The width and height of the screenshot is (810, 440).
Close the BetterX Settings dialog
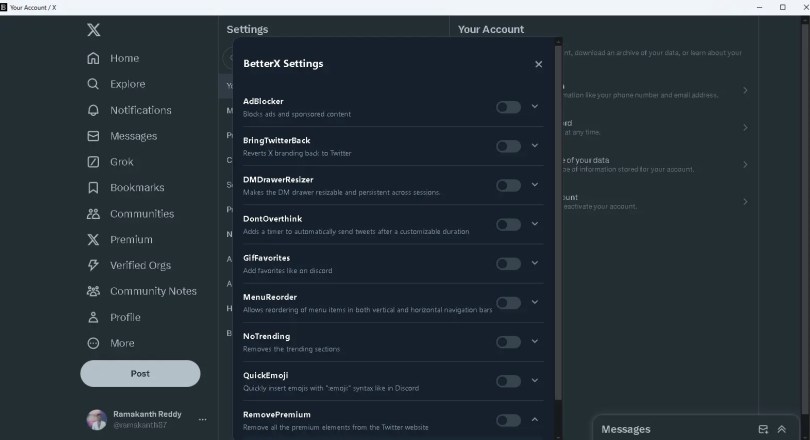pos(538,64)
